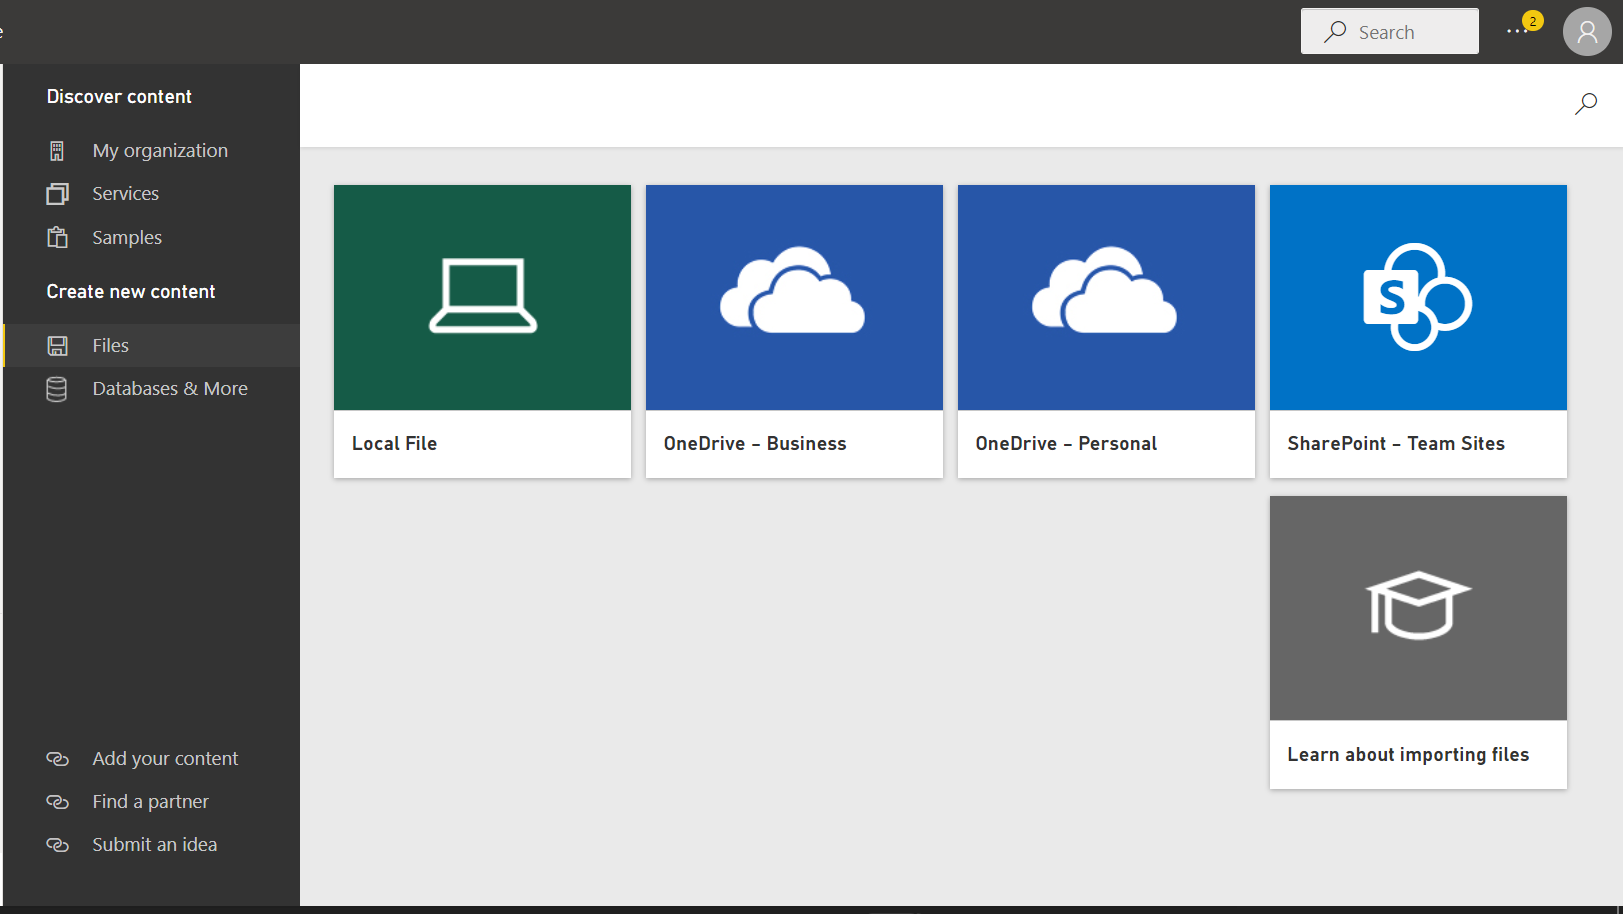The width and height of the screenshot is (1623, 914).
Task: Open Samples in Discover content
Action: 127,238
